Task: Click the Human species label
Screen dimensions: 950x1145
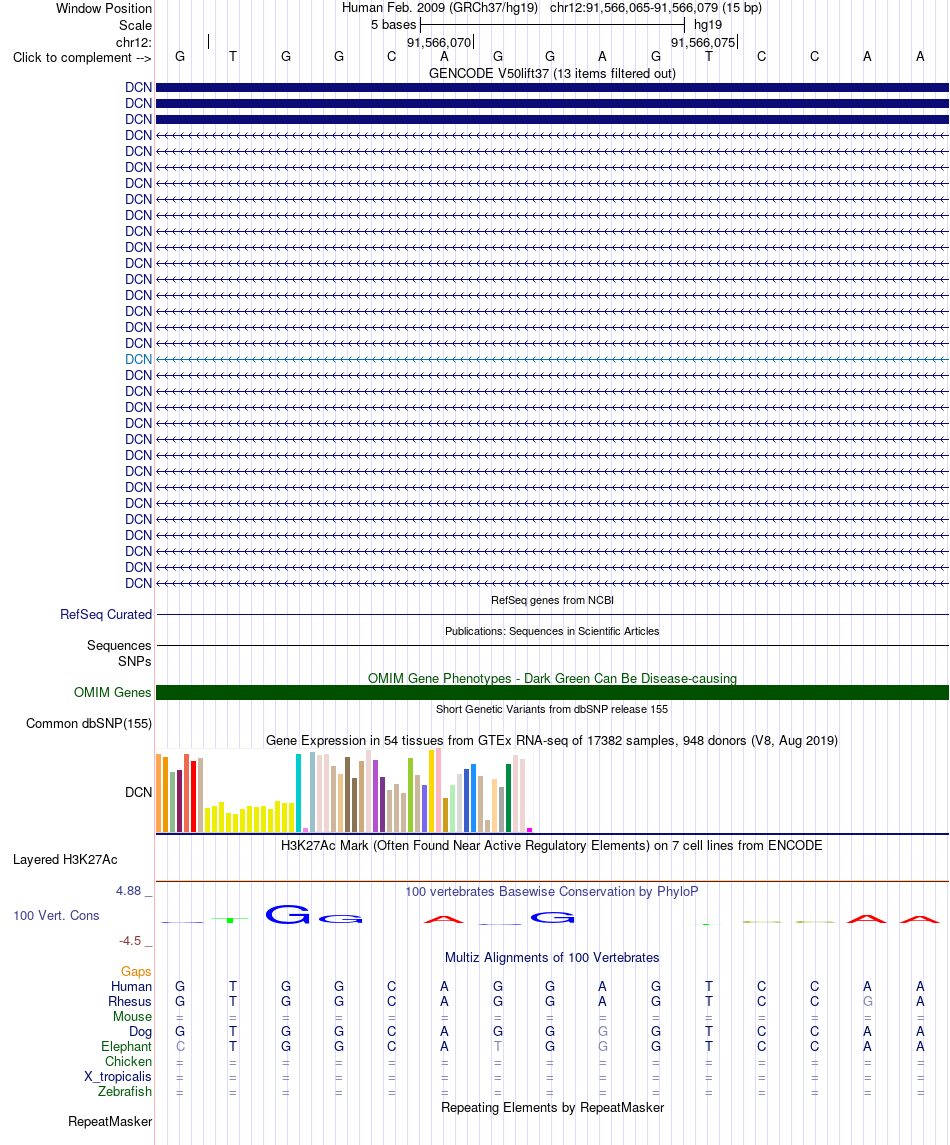Action: point(131,987)
